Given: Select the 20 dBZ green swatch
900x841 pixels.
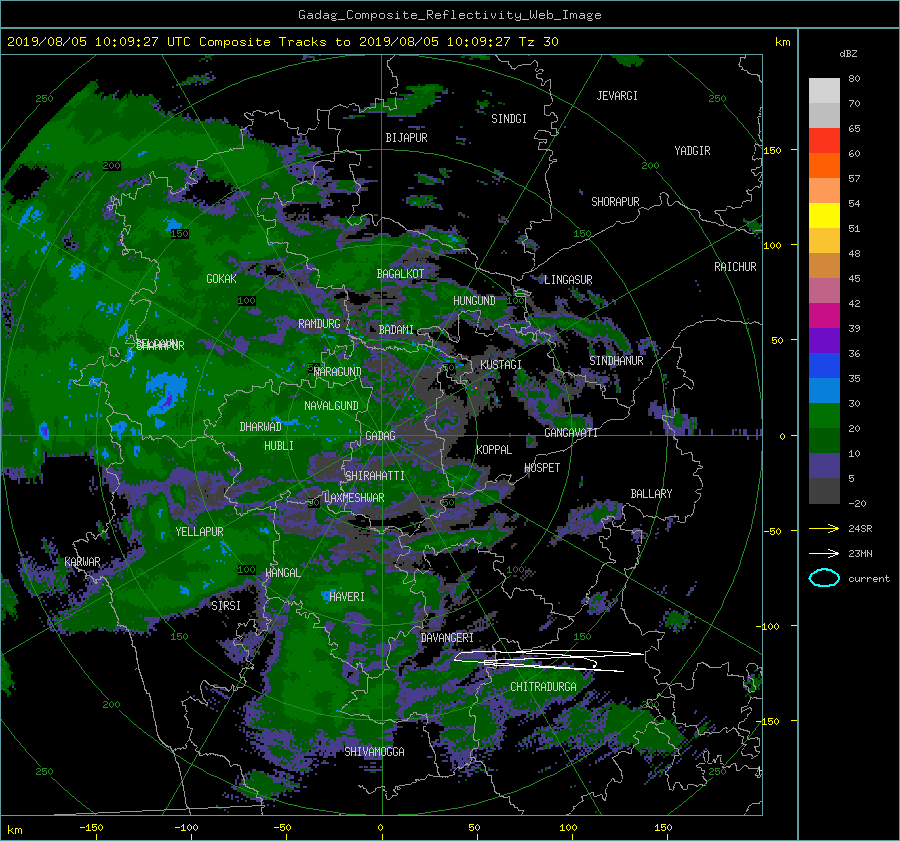Looking at the screenshot, I should tap(824, 416).
